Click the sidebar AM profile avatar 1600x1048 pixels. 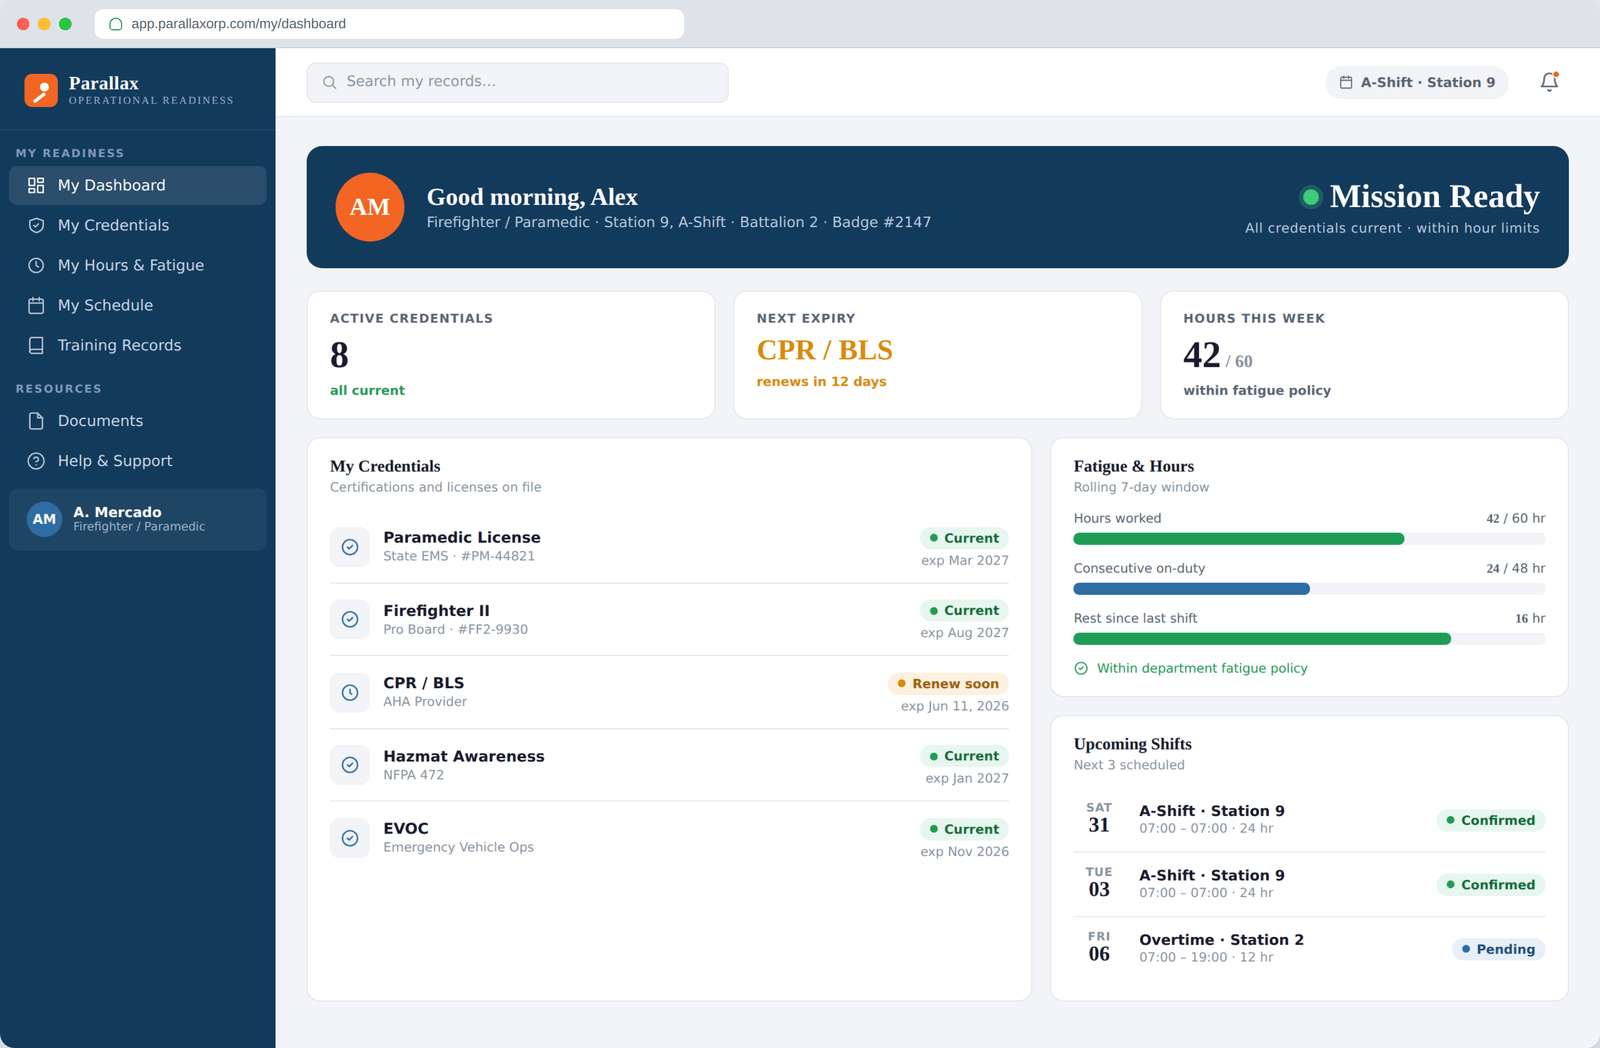click(44, 519)
